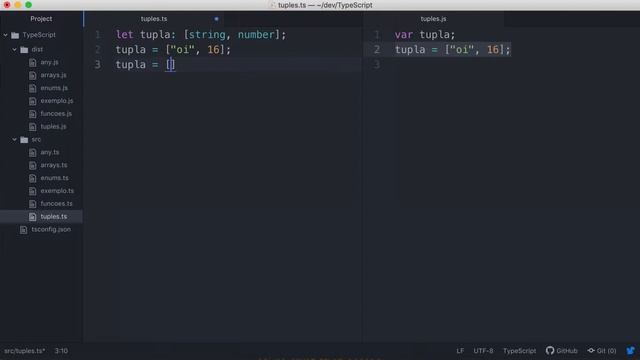Open enums.js from the tree
The image size is (640, 360).
(54, 88)
